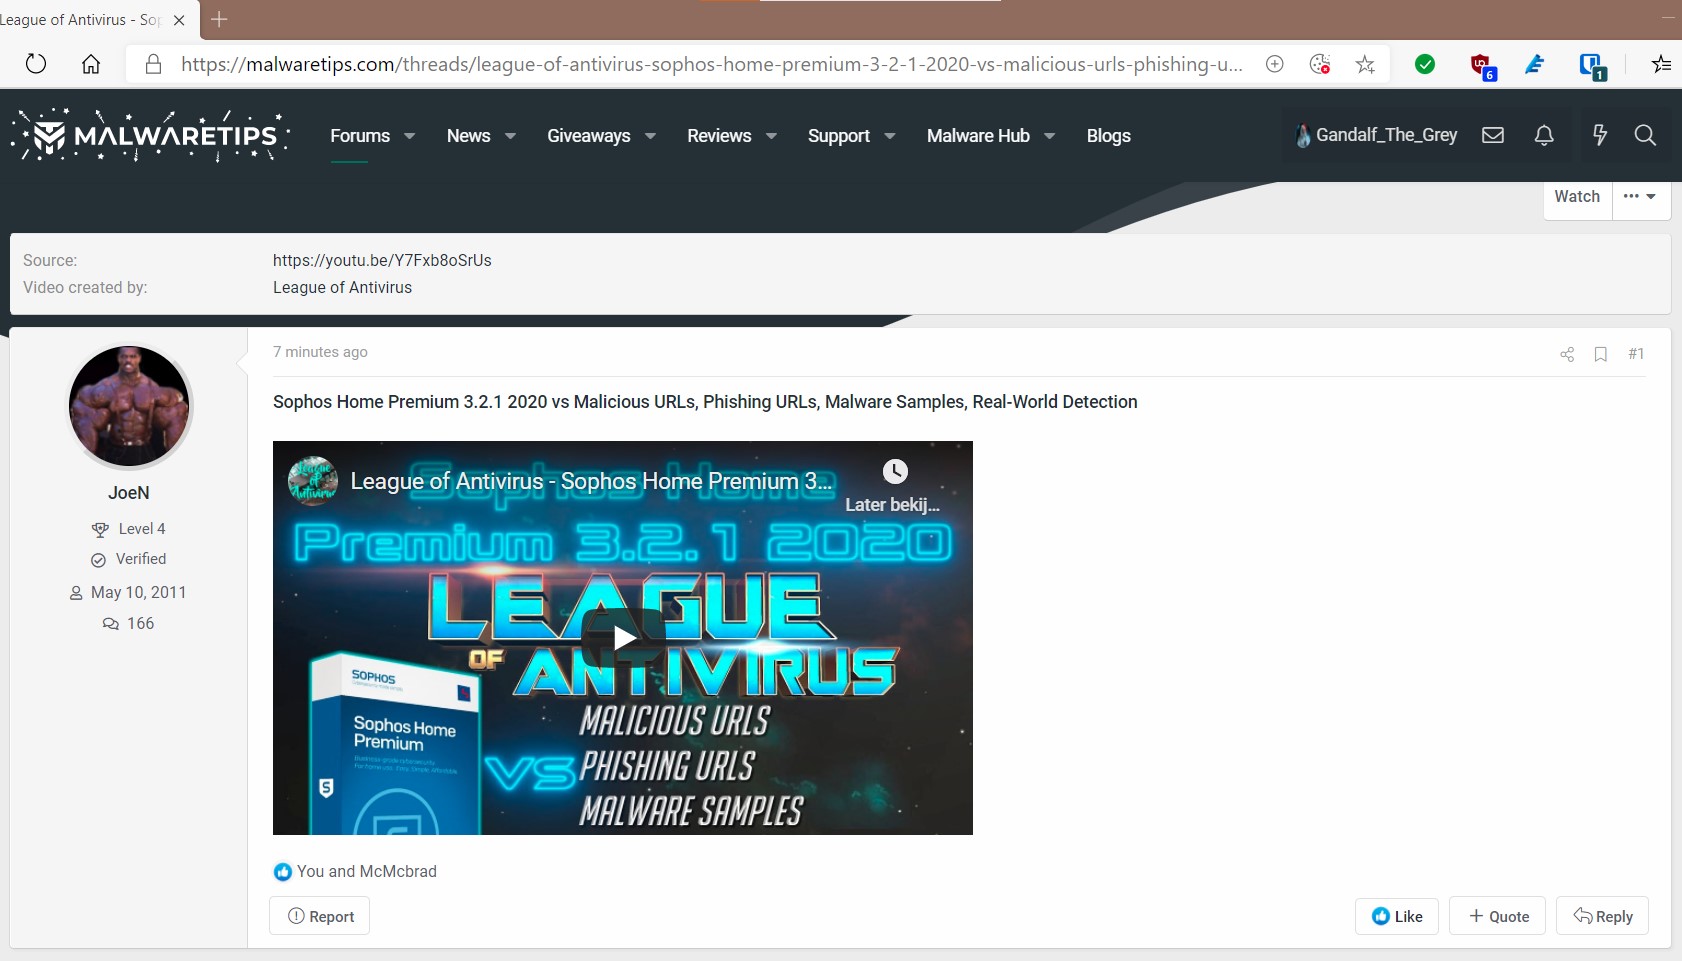Open JoeN's username link

[129, 493]
